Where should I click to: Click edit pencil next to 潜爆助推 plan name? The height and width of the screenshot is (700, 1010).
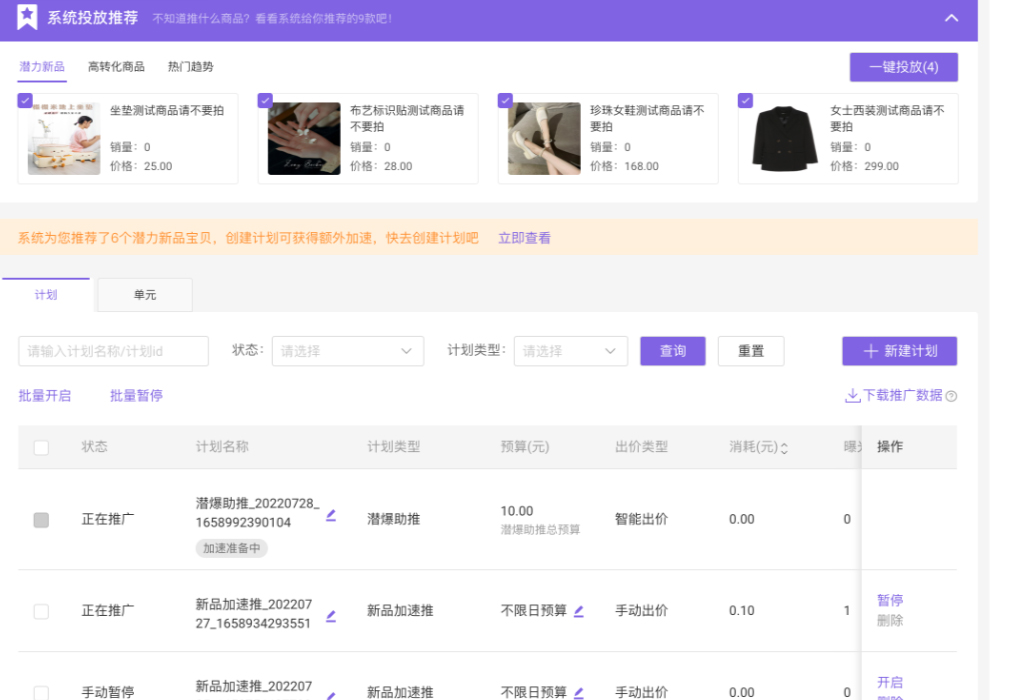(331, 515)
